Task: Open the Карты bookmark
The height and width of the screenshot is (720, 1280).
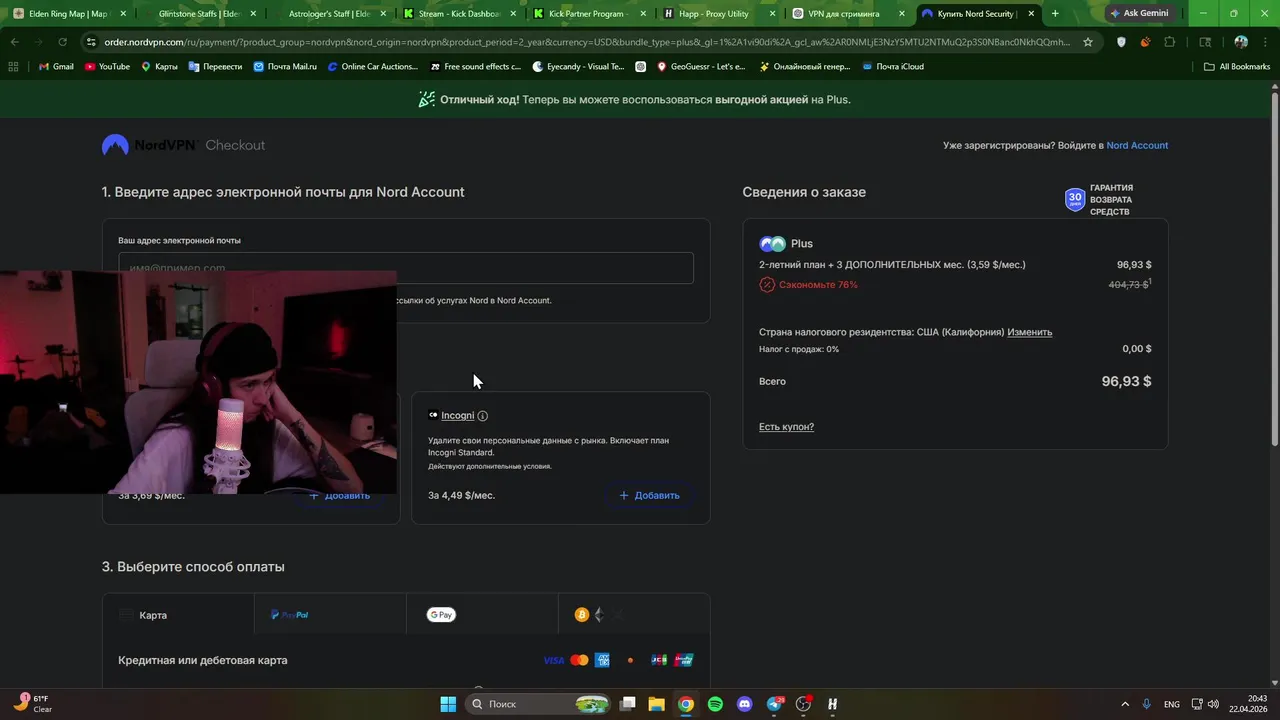Action: 159,66
